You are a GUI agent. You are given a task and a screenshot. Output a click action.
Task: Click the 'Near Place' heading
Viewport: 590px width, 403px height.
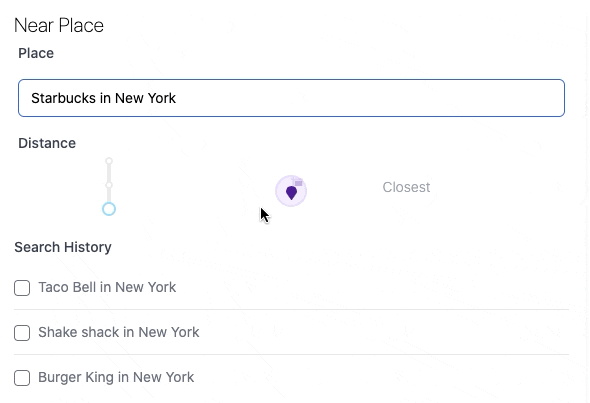pos(59,26)
